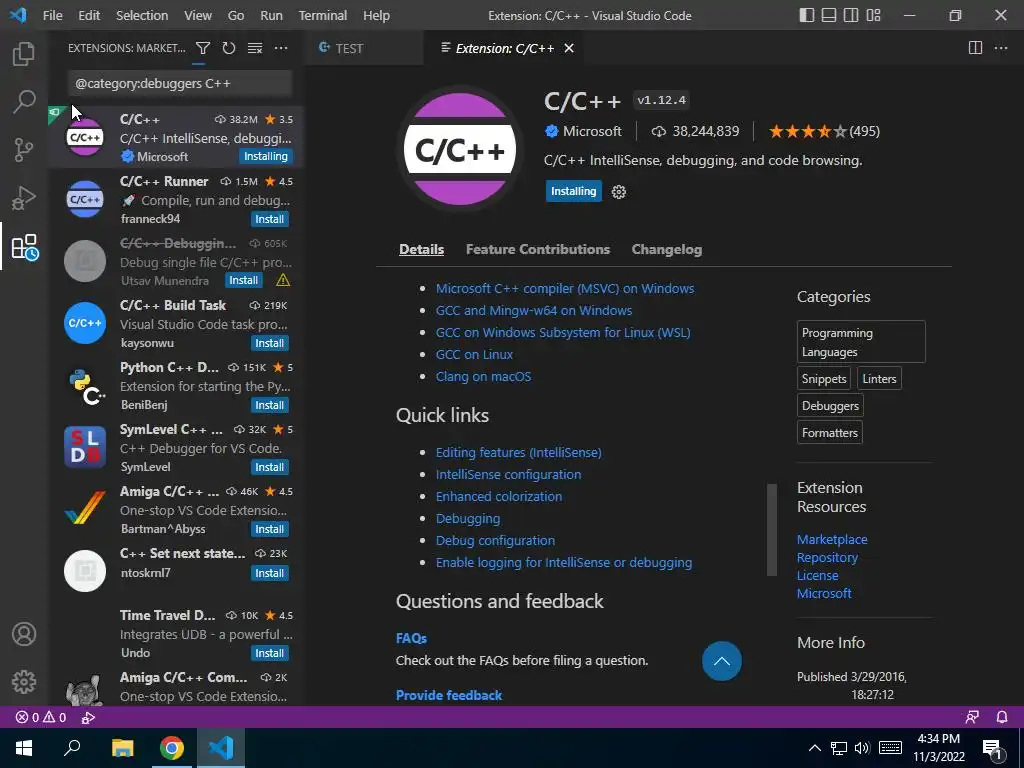Click the Filter Extensions funnel icon
The height and width of the screenshot is (768, 1024).
(203, 48)
